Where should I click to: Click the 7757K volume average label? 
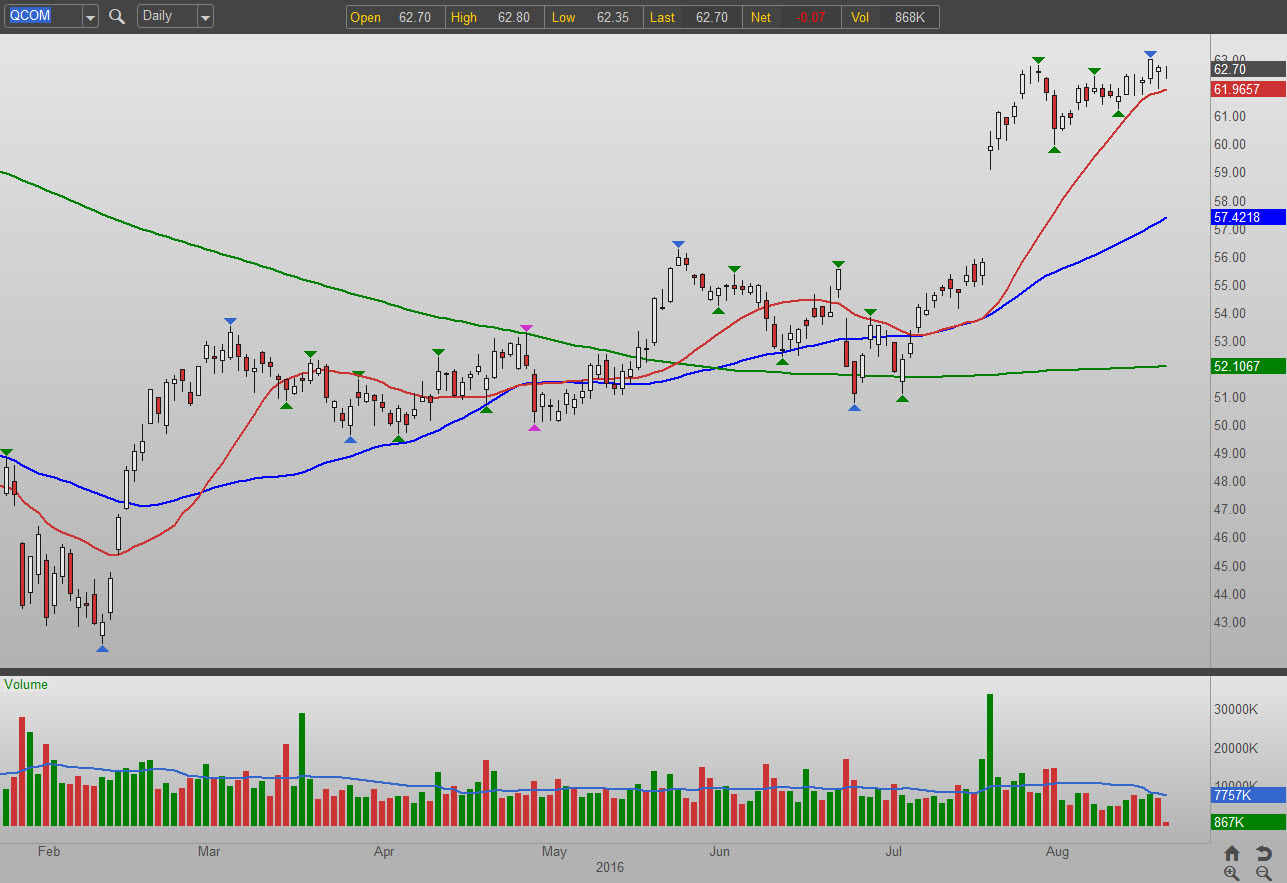(1247, 796)
